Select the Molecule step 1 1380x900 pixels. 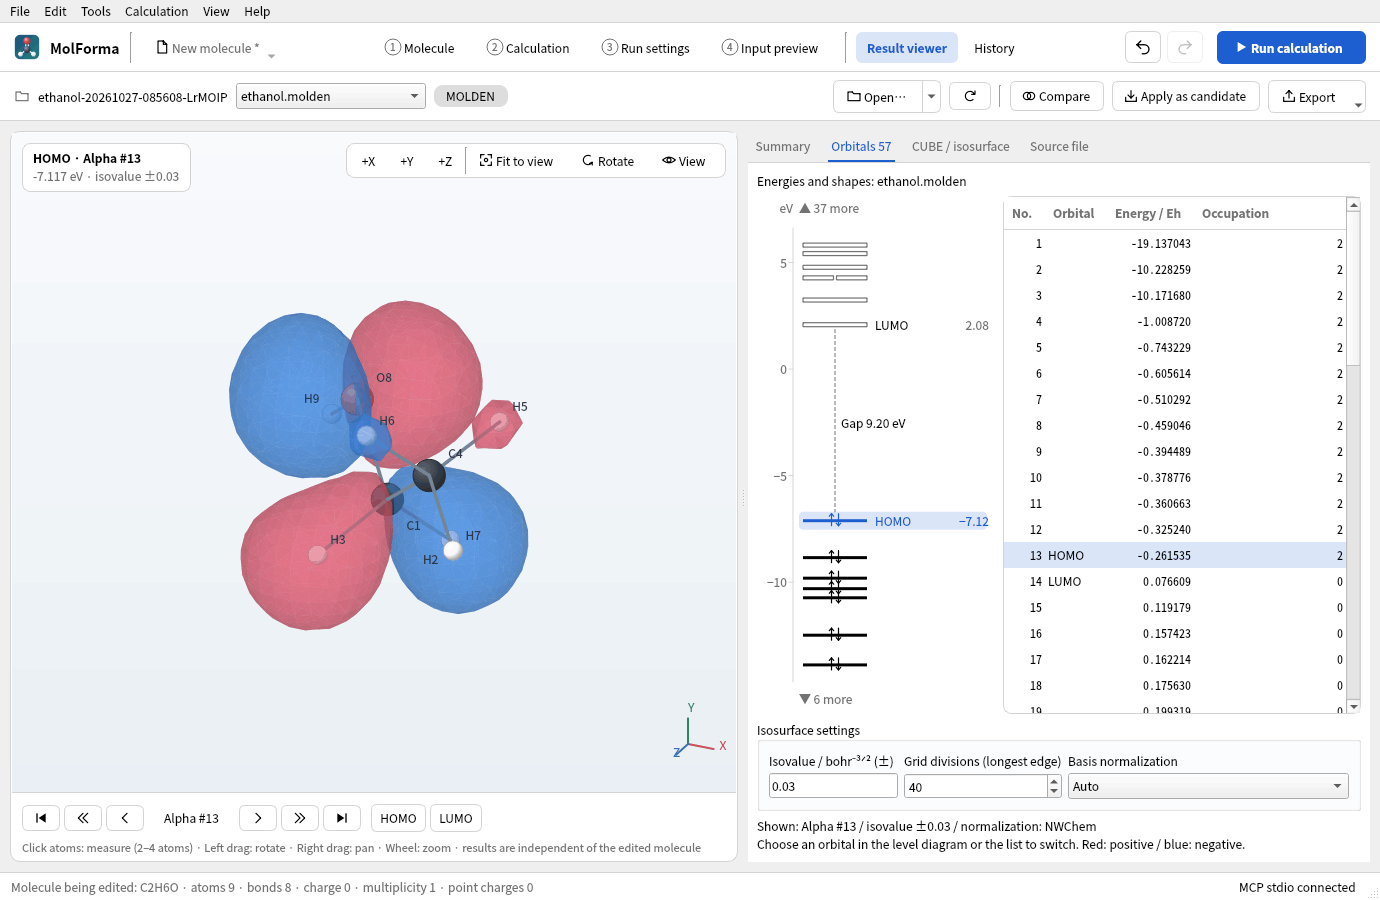pyautogui.click(x=420, y=48)
